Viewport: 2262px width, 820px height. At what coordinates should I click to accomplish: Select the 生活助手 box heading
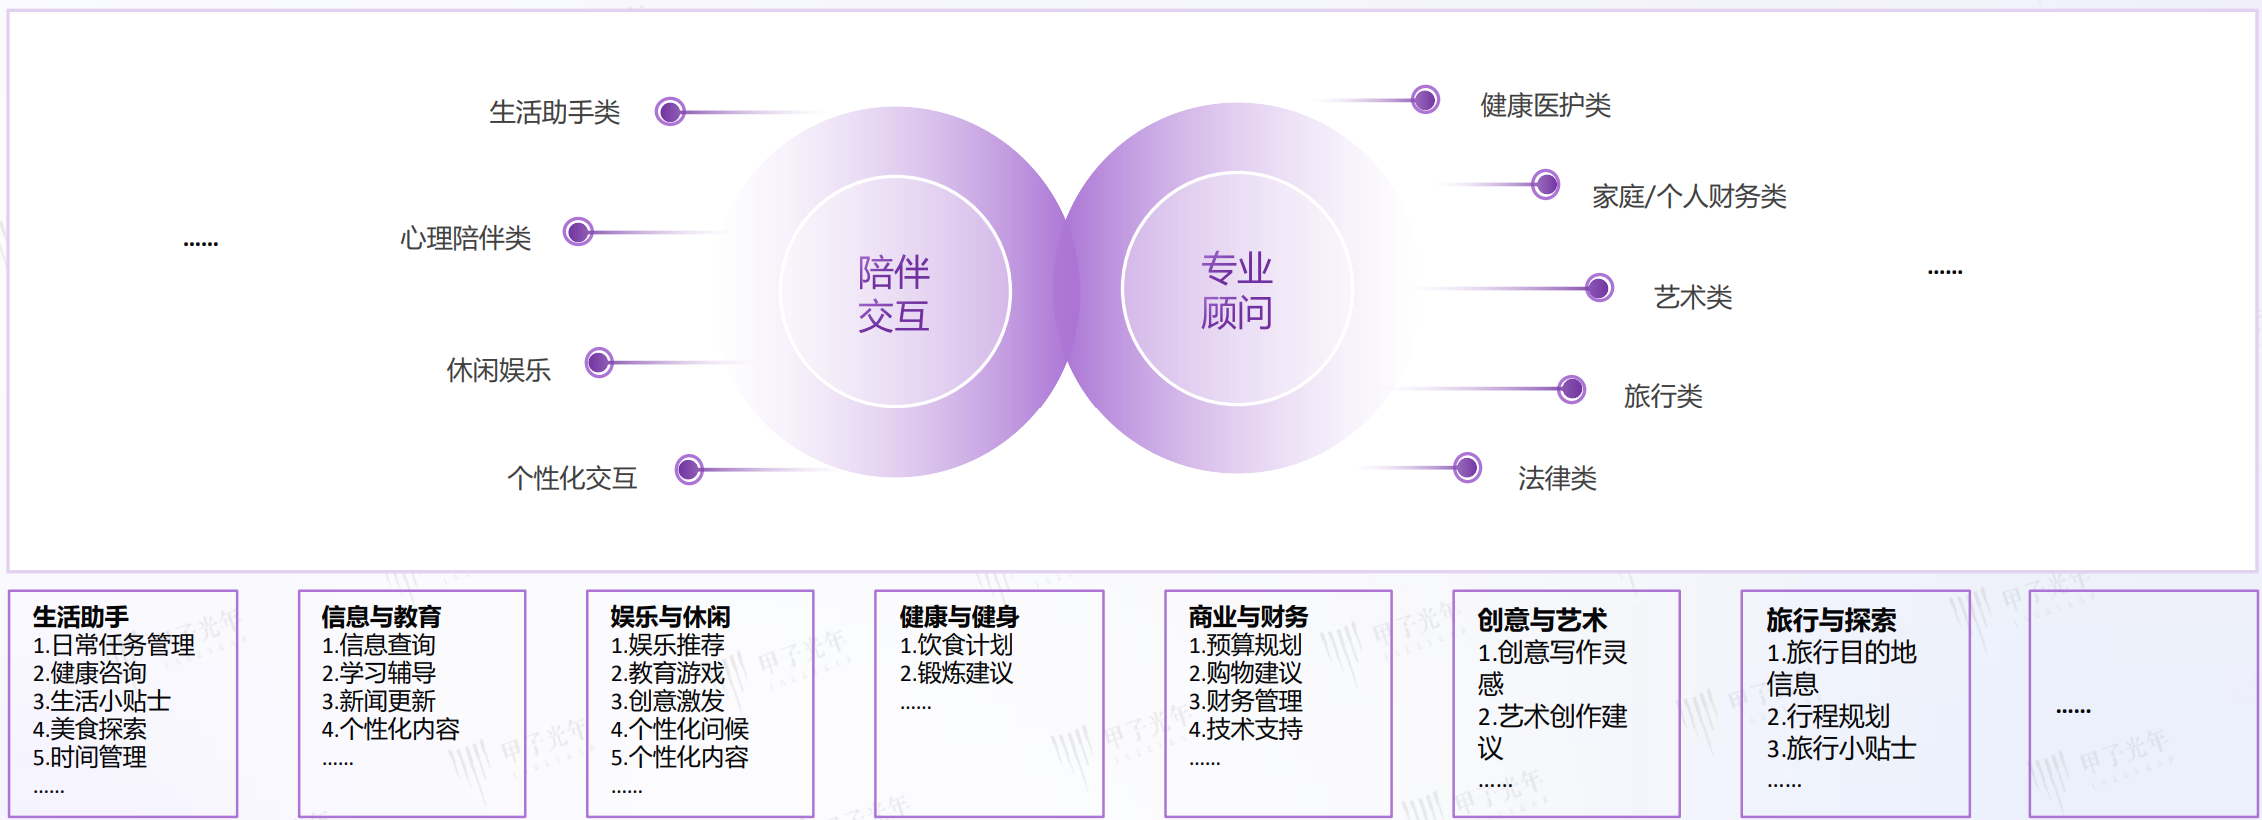81,617
